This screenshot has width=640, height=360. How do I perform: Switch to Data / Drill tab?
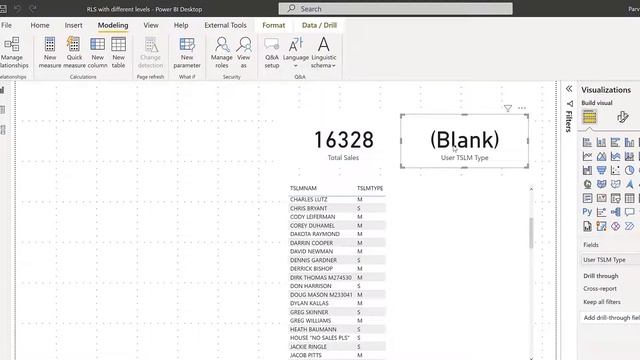point(319,25)
